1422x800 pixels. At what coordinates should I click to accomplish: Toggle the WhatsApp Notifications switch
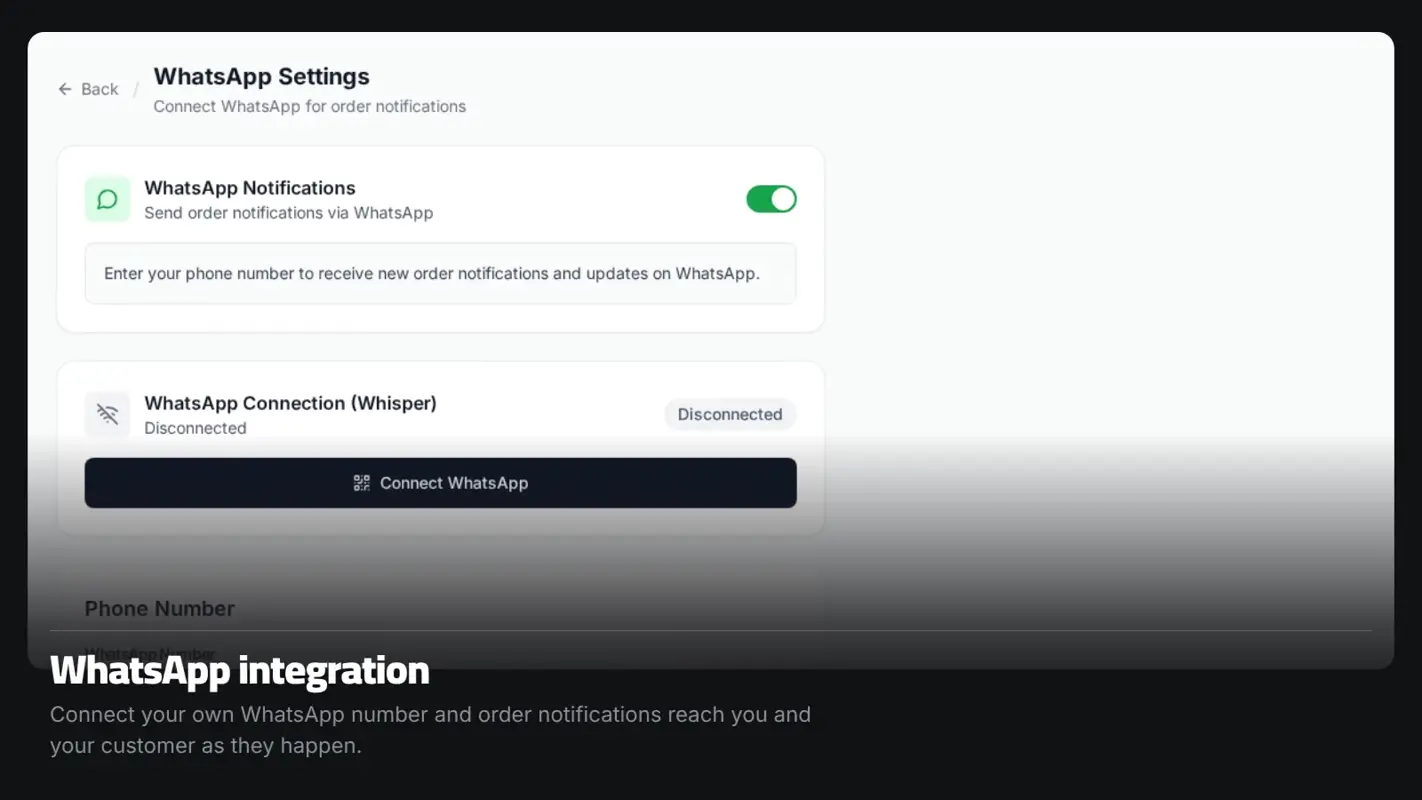tap(771, 199)
